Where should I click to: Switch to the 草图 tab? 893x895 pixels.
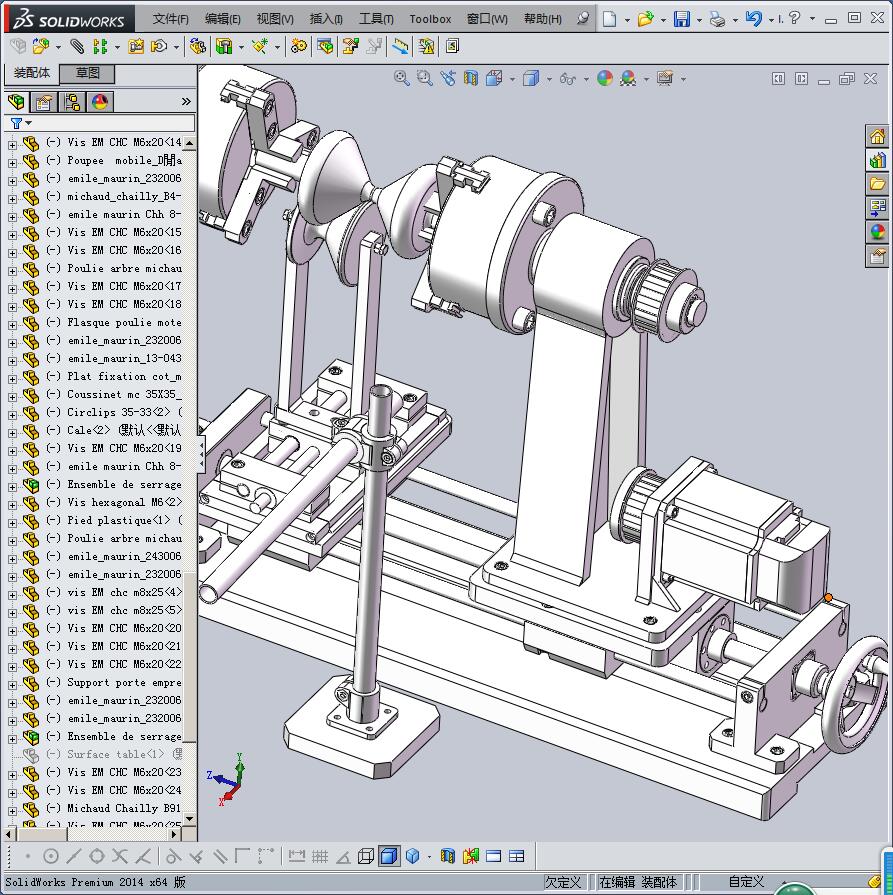pos(87,73)
